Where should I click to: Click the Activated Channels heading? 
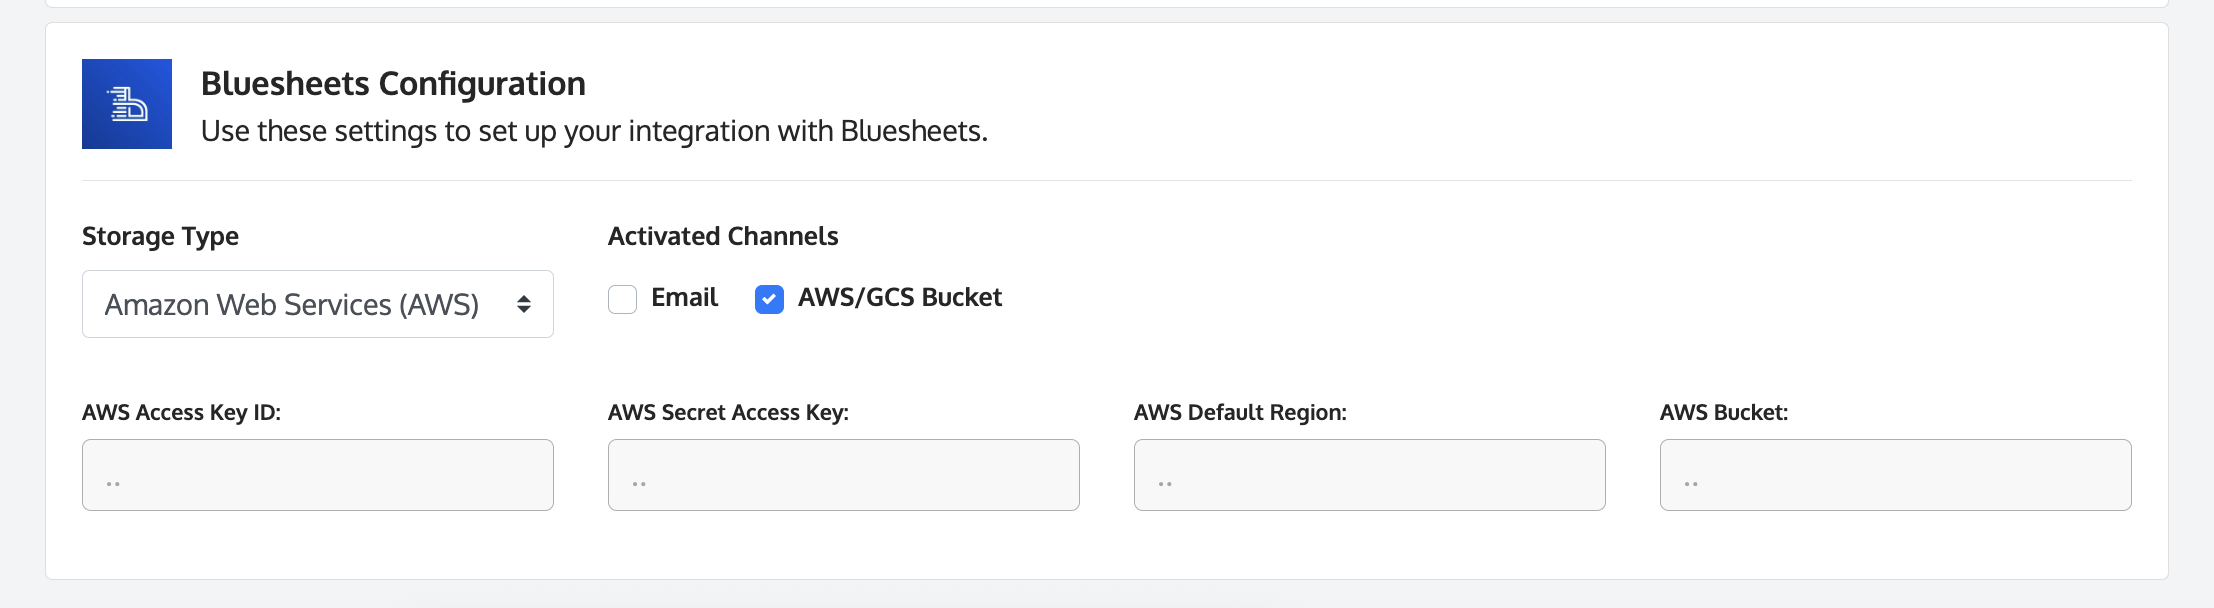[x=723, y=236]
